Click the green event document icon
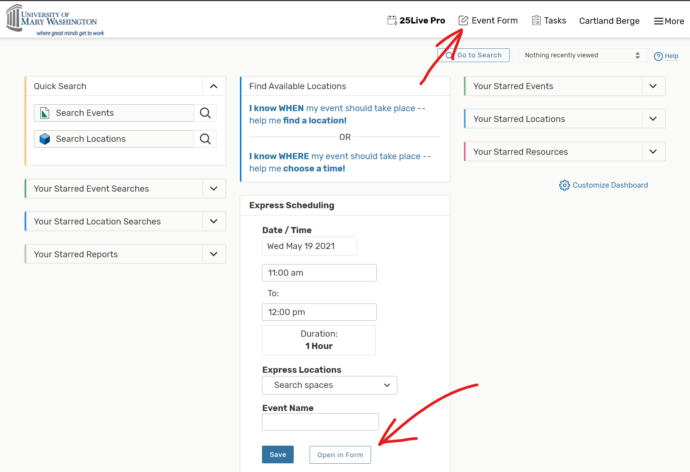This screenshot has width=690, height=472. 44,113
